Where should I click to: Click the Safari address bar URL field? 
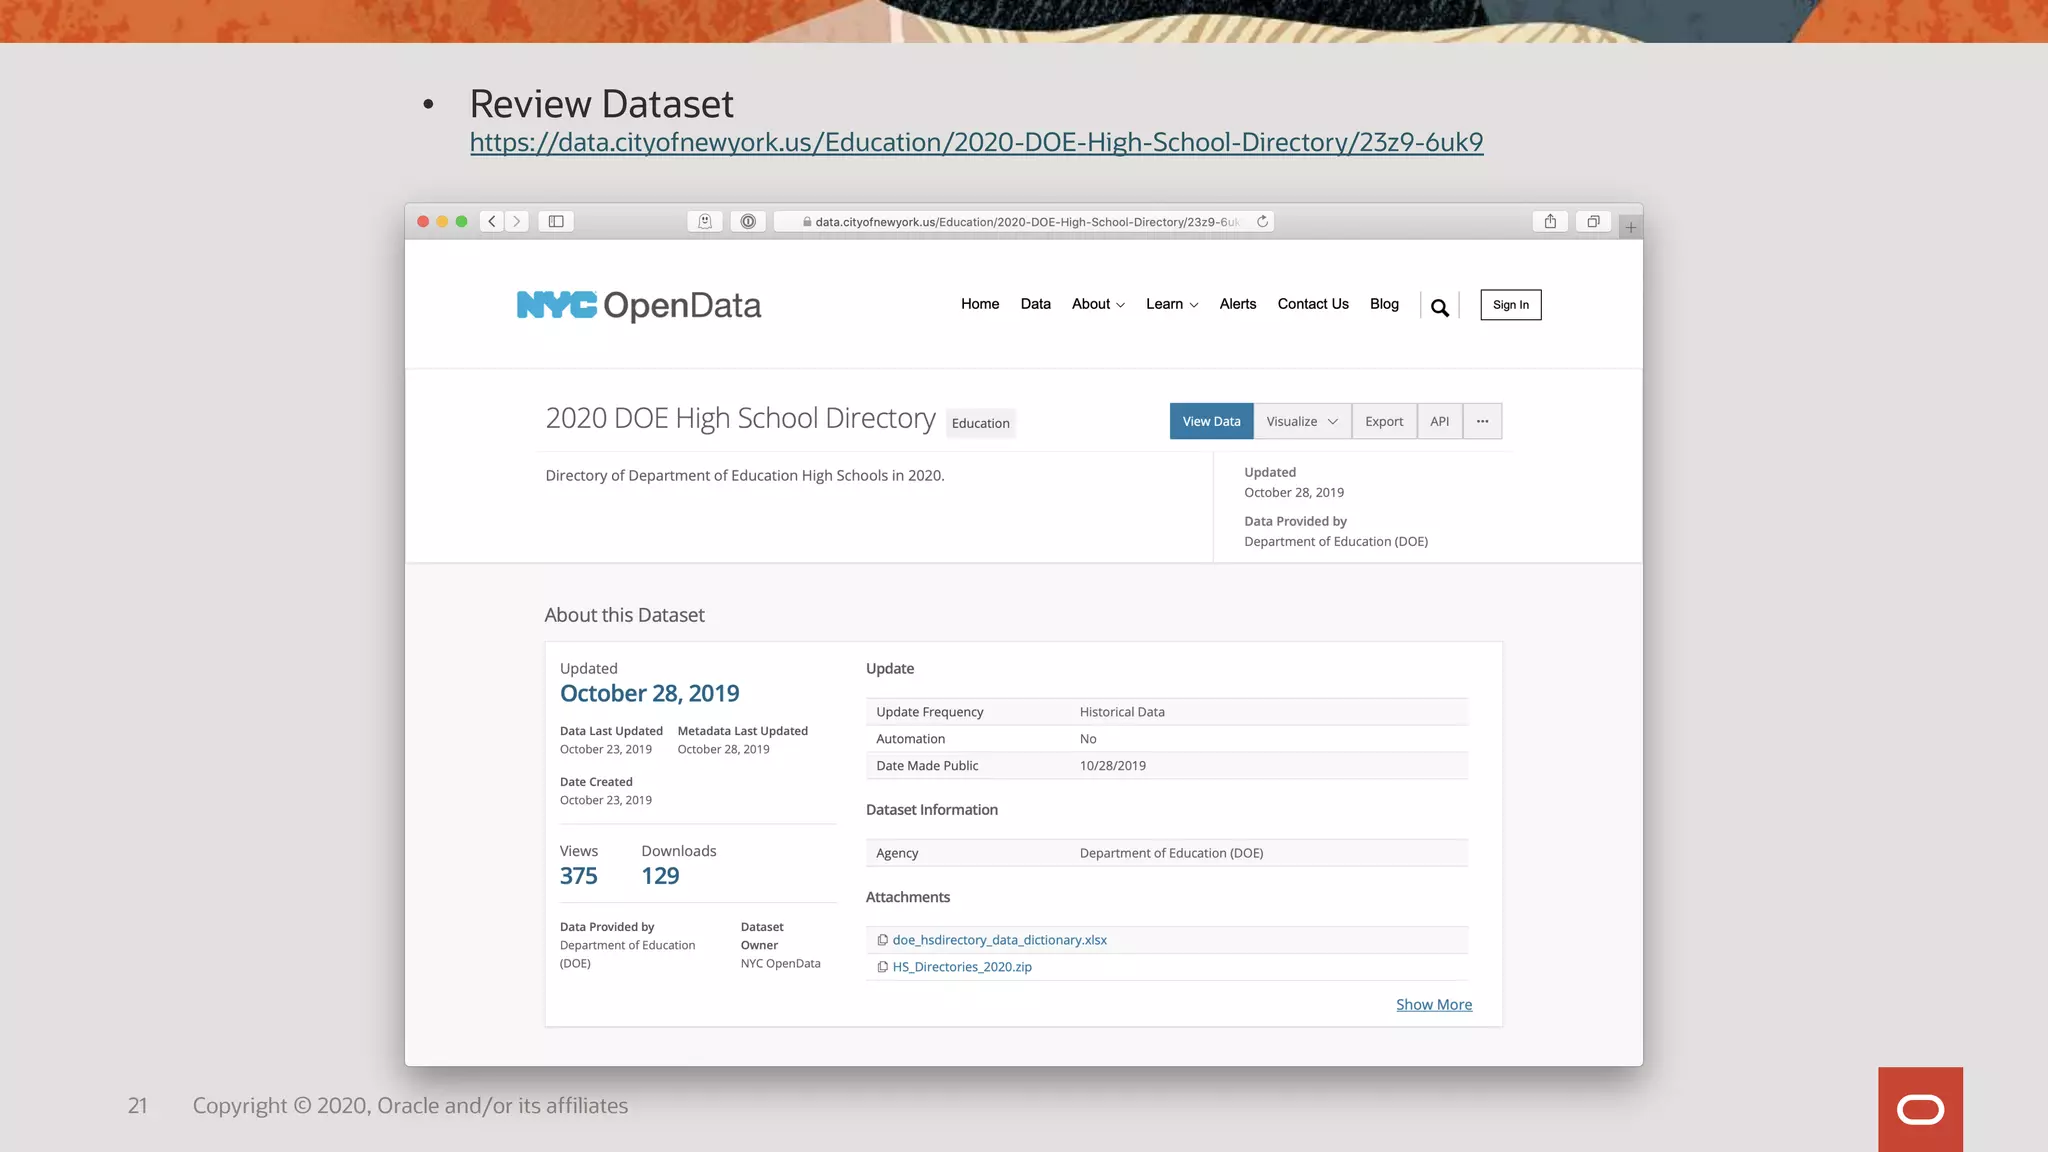tap(1024, 221)
